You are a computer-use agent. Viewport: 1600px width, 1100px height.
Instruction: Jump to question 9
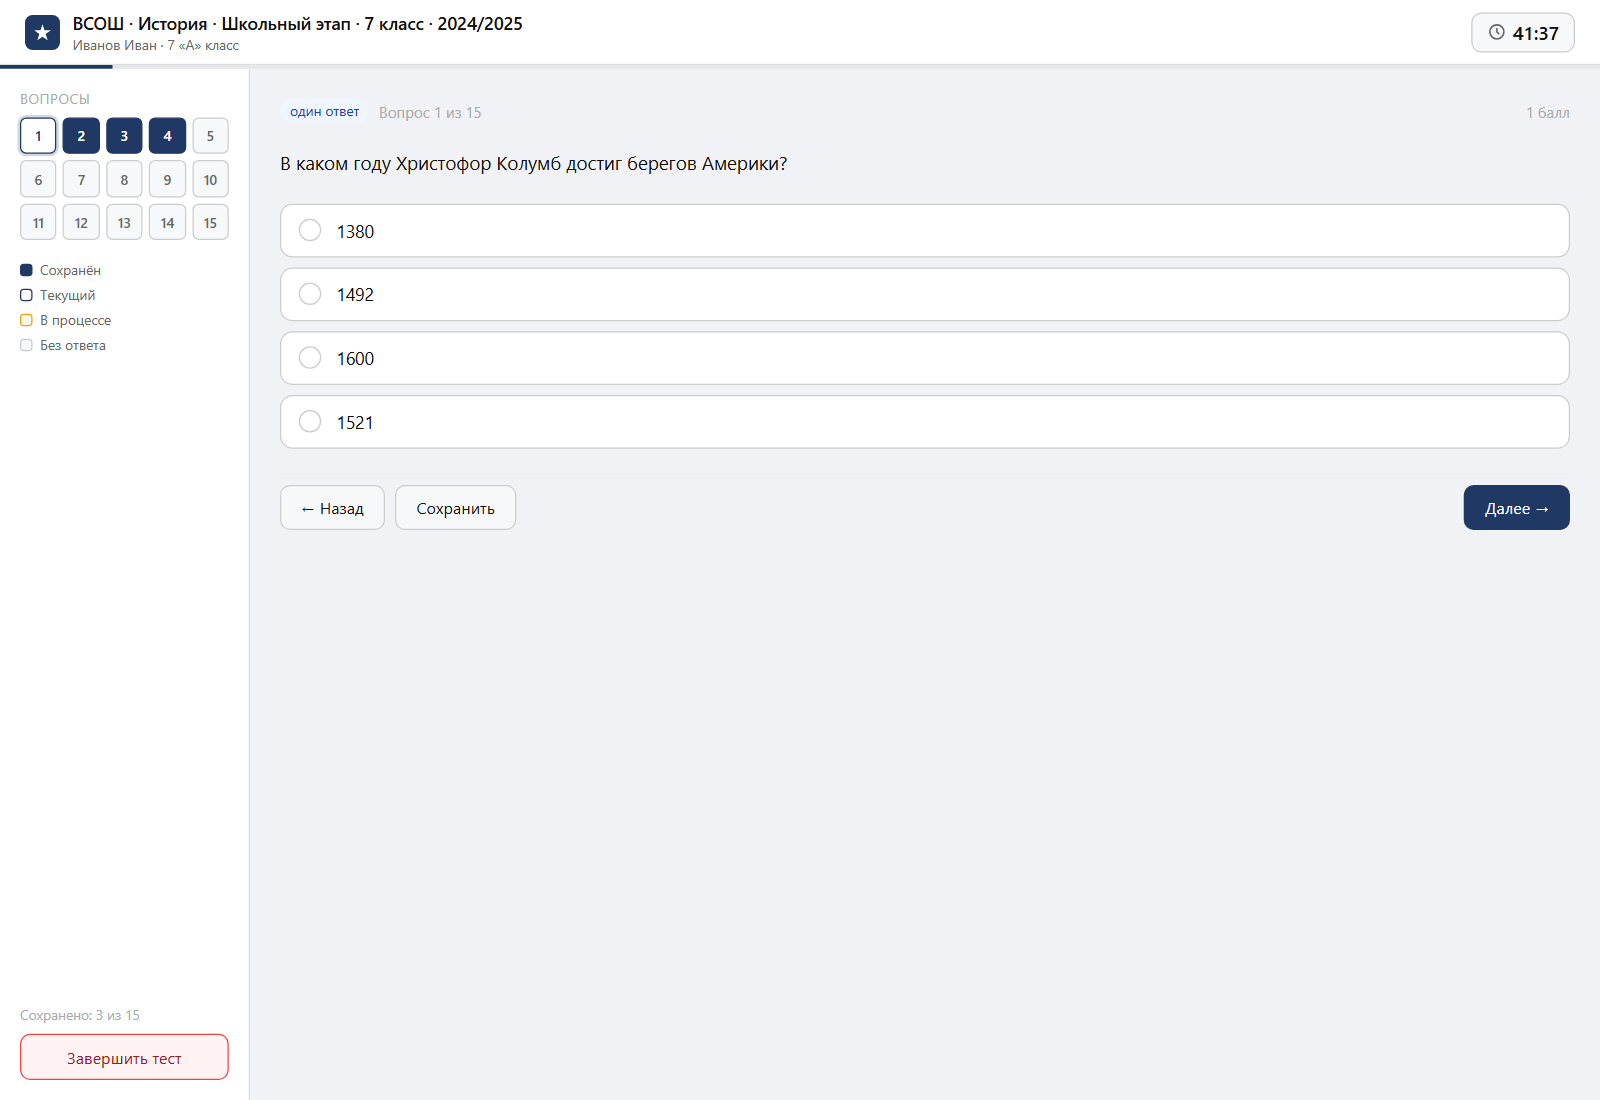(x=167, y=180)
